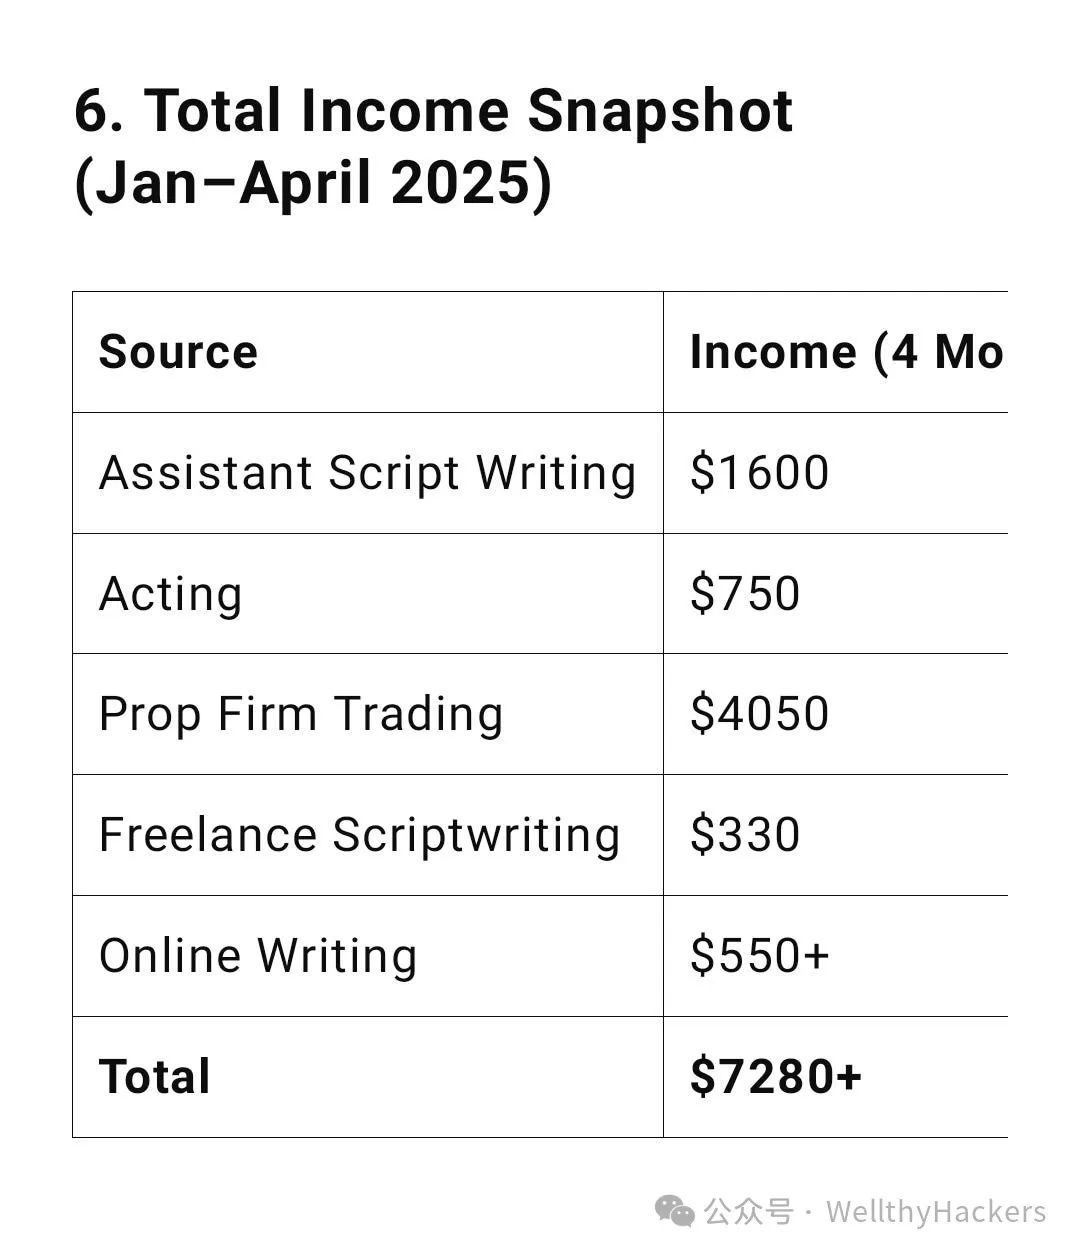Click the $7280+ total amount

[x=775, y=1077]
